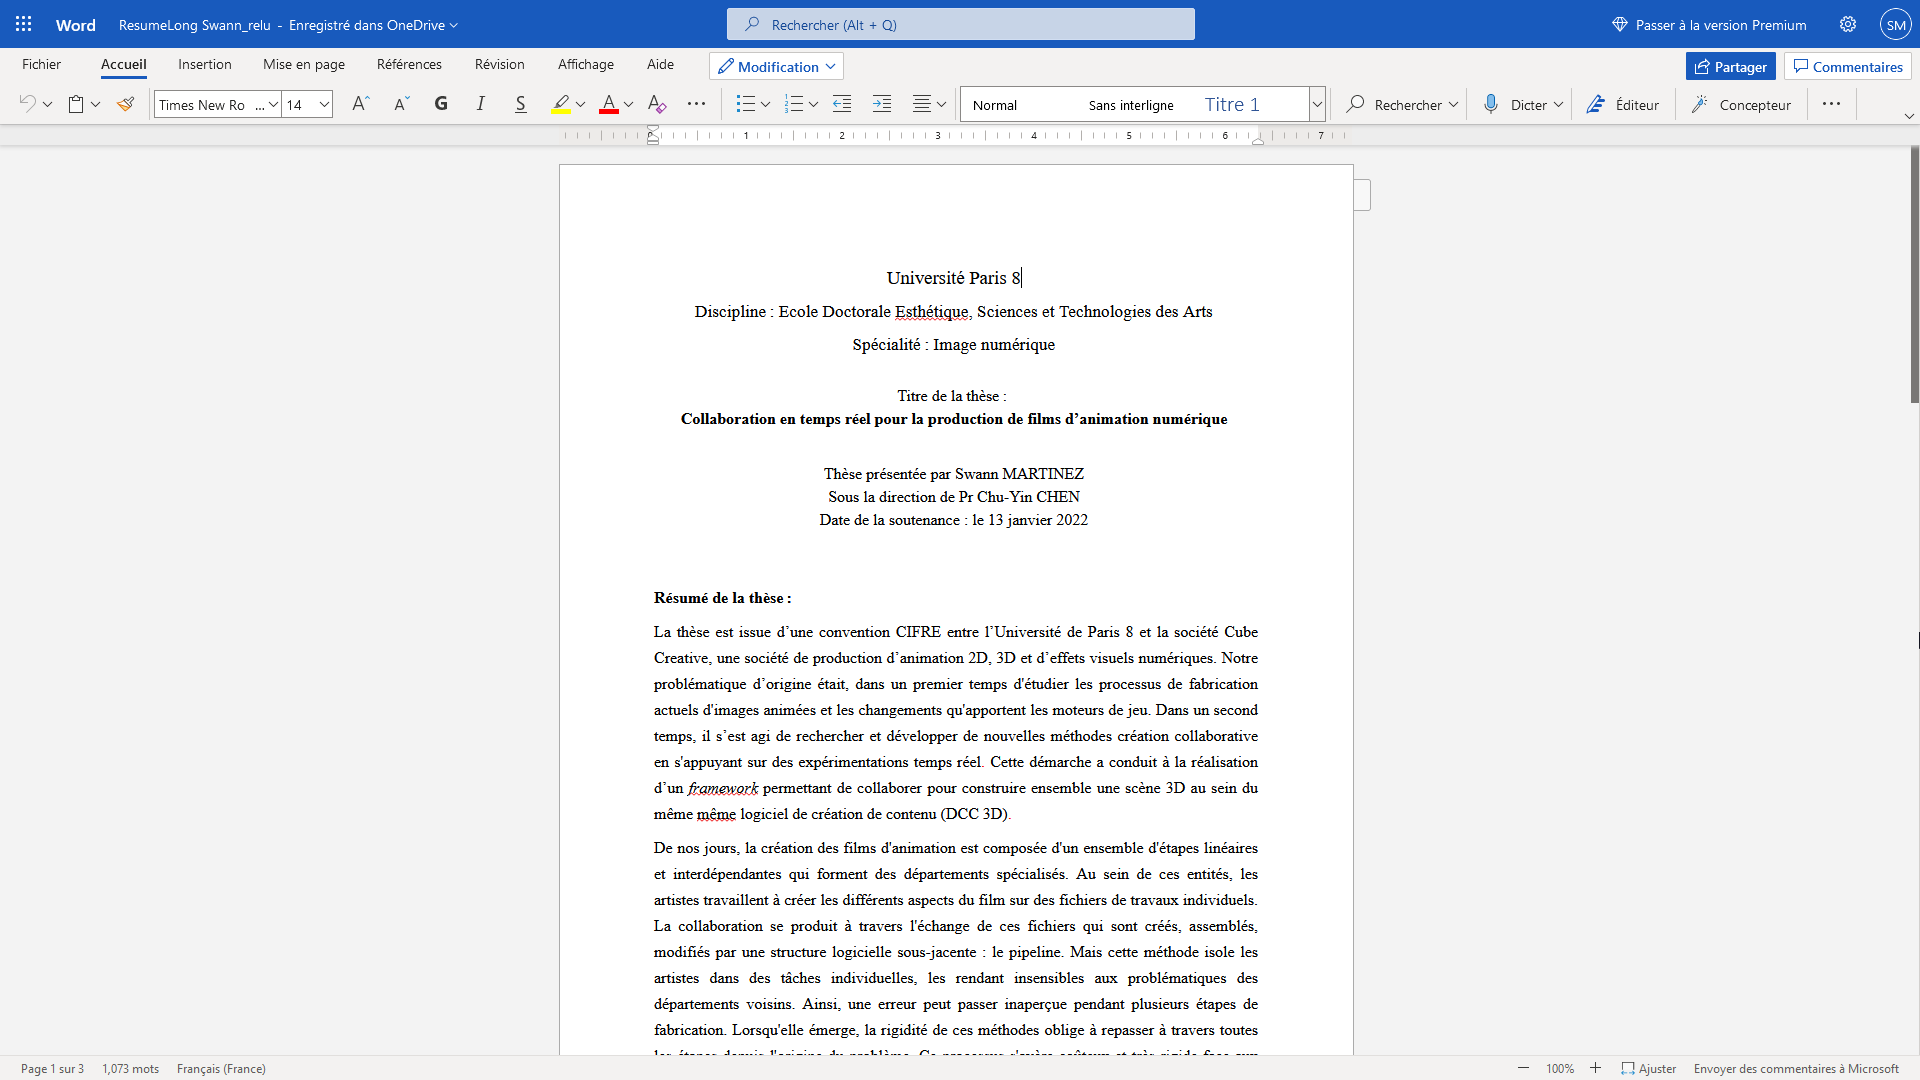
Task: Click the Clear Formatting eraser icon
Action: coord(656,104)
